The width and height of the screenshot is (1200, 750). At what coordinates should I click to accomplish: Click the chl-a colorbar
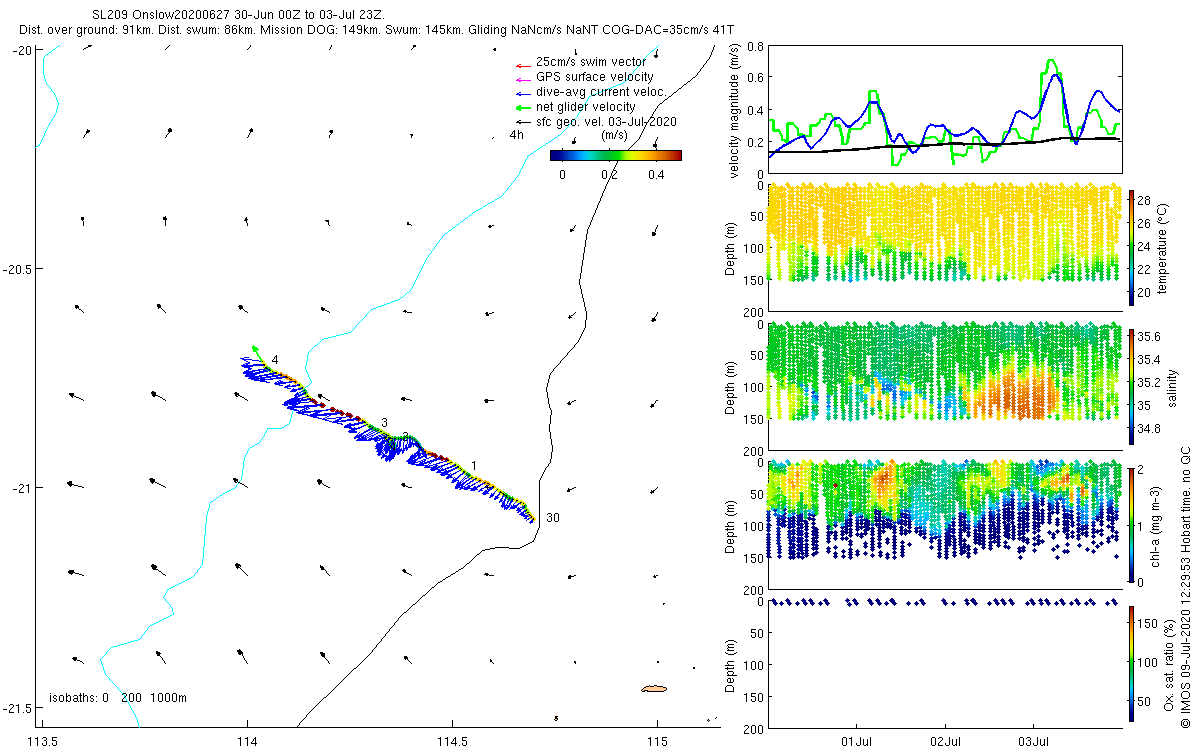point(1131,525)
